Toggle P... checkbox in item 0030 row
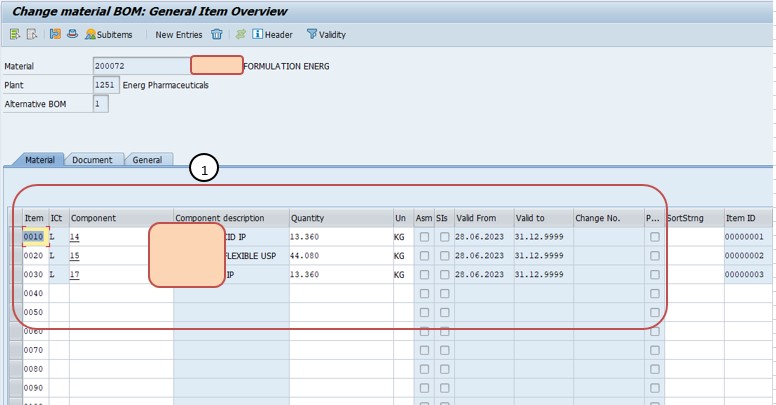The image size is (776, 405). coord(655,275)
